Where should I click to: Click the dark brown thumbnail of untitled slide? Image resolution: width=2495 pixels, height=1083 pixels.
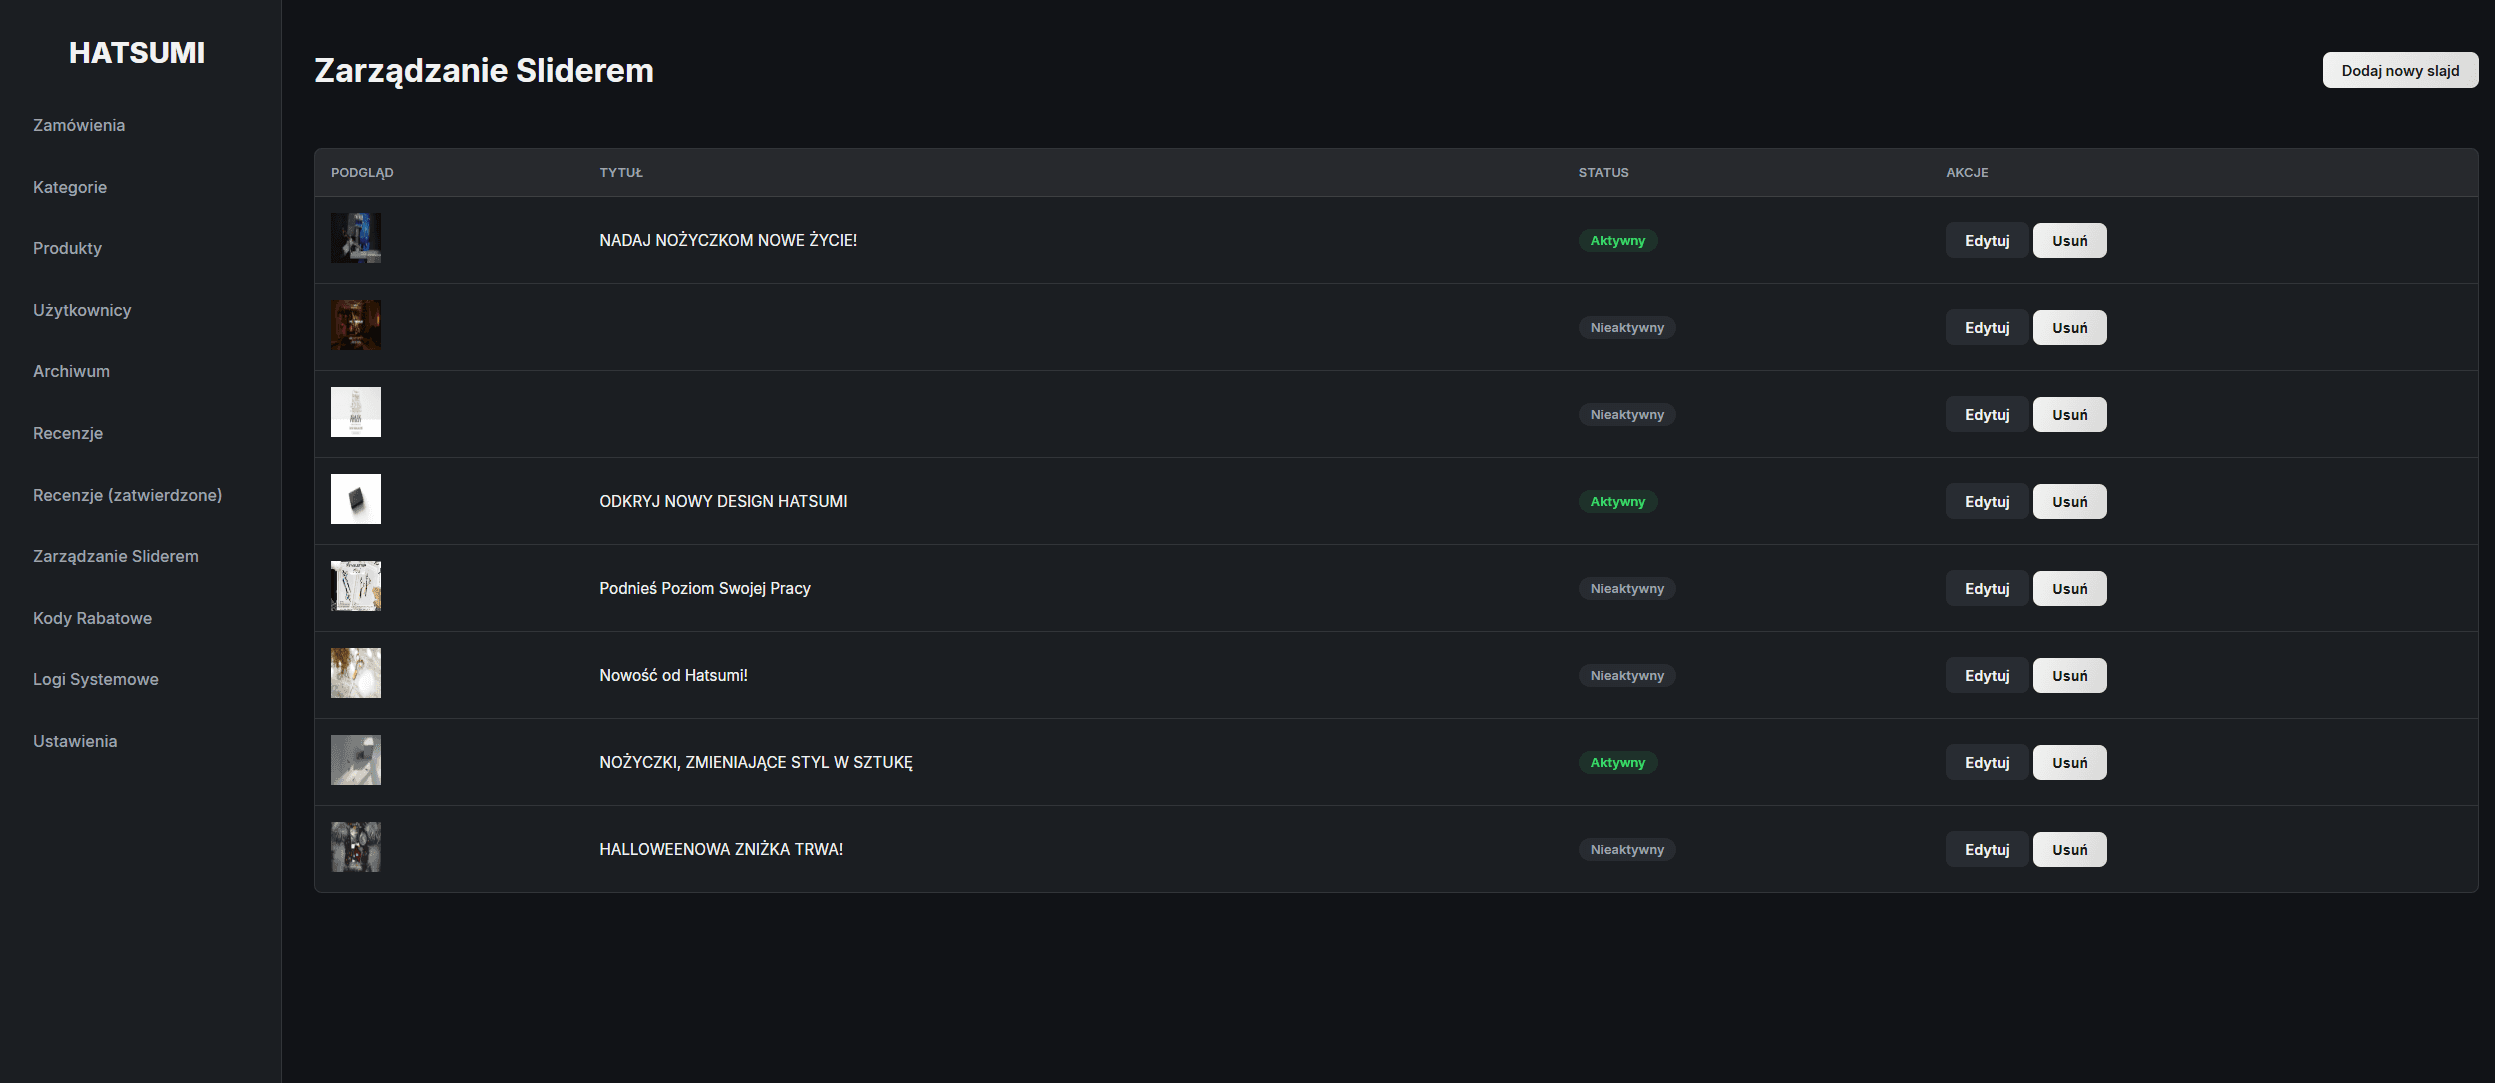point(356,325)
